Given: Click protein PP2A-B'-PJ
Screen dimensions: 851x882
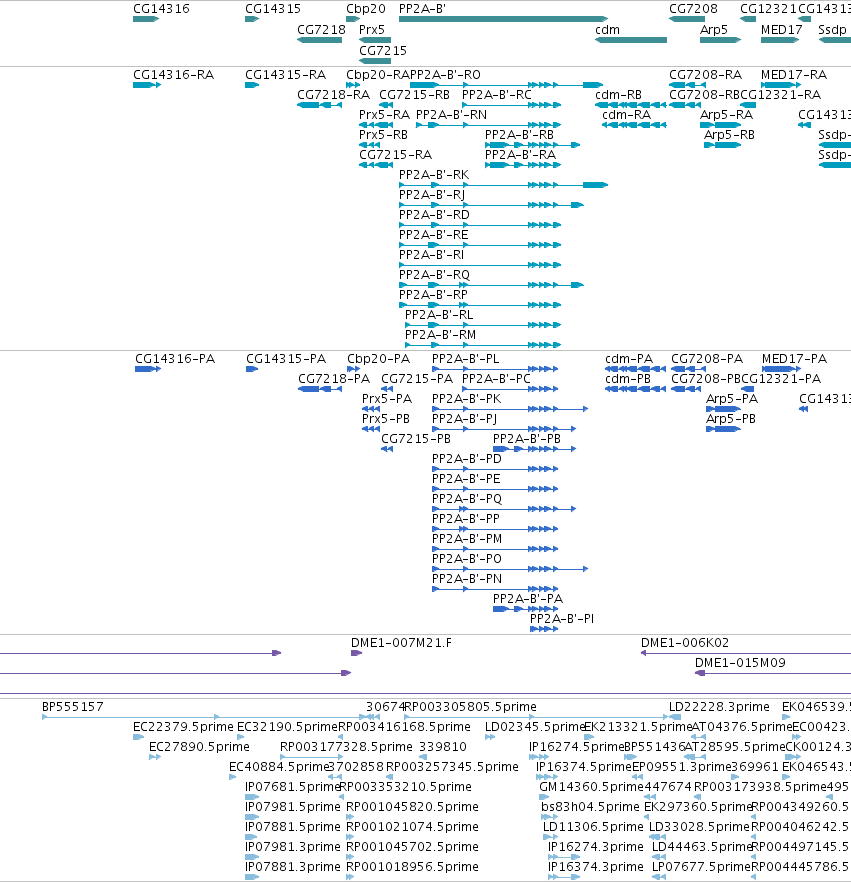Looking at the screenshot, I should pos(465,419).
